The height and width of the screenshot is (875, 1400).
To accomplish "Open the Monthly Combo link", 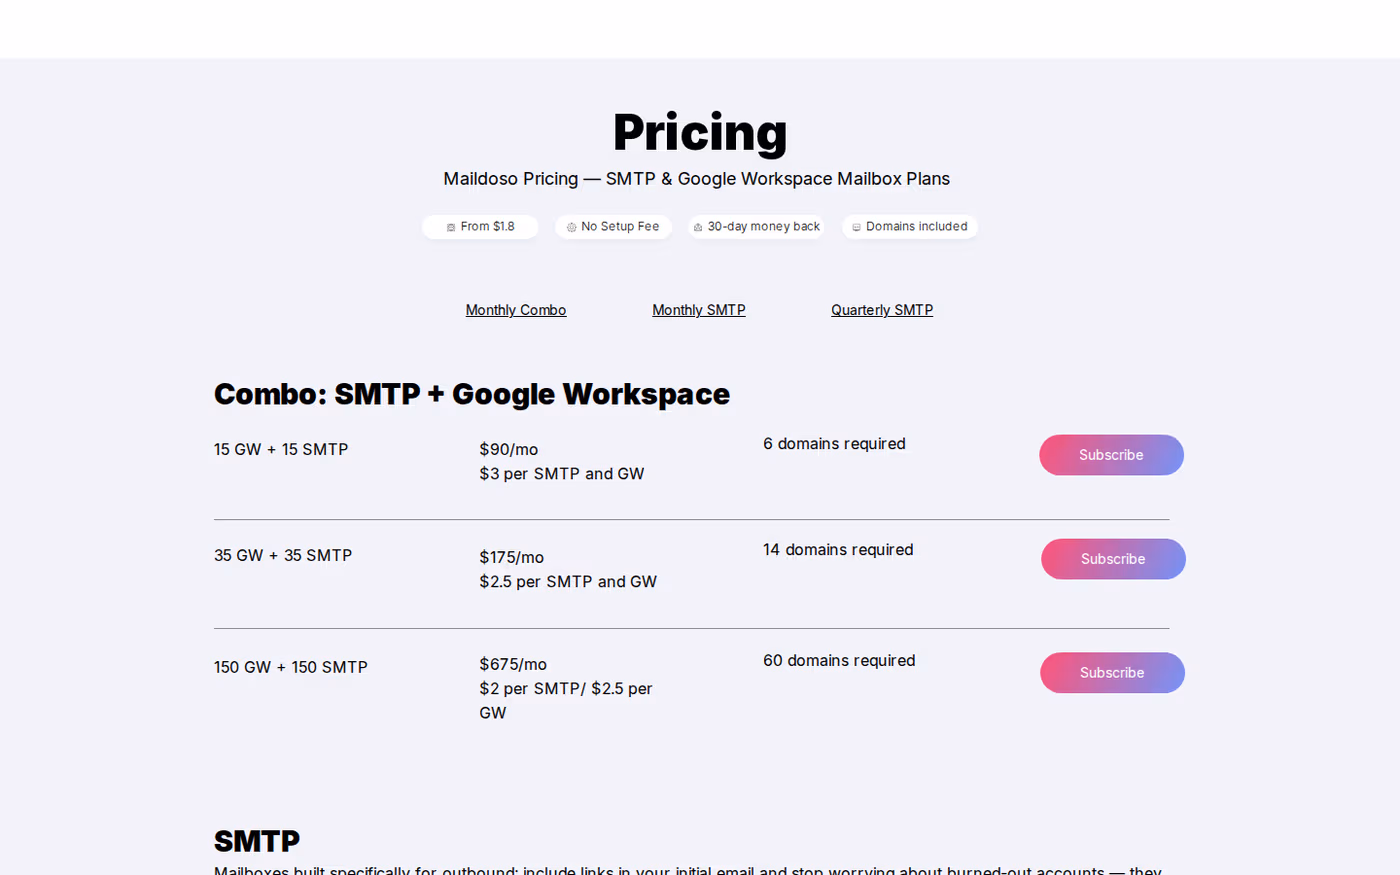I will 516,310.
